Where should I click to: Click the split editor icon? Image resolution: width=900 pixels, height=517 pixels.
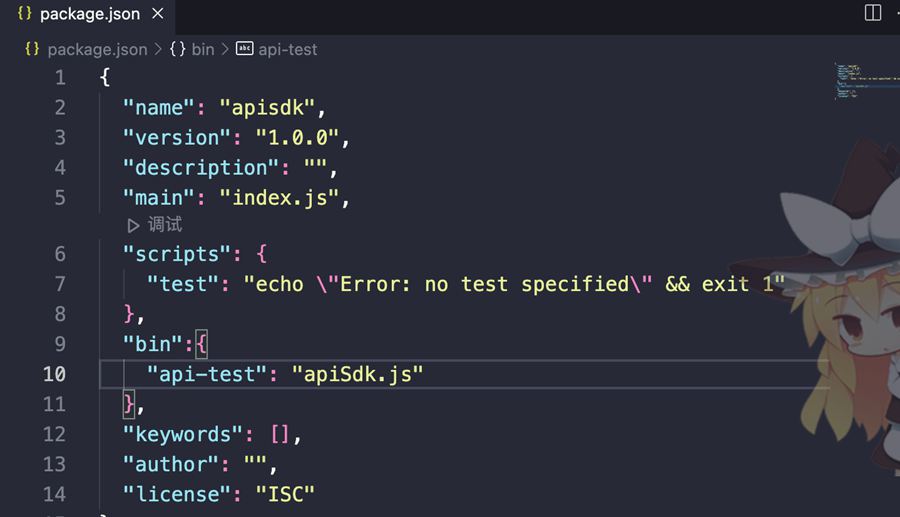click(x=872, y=13)
